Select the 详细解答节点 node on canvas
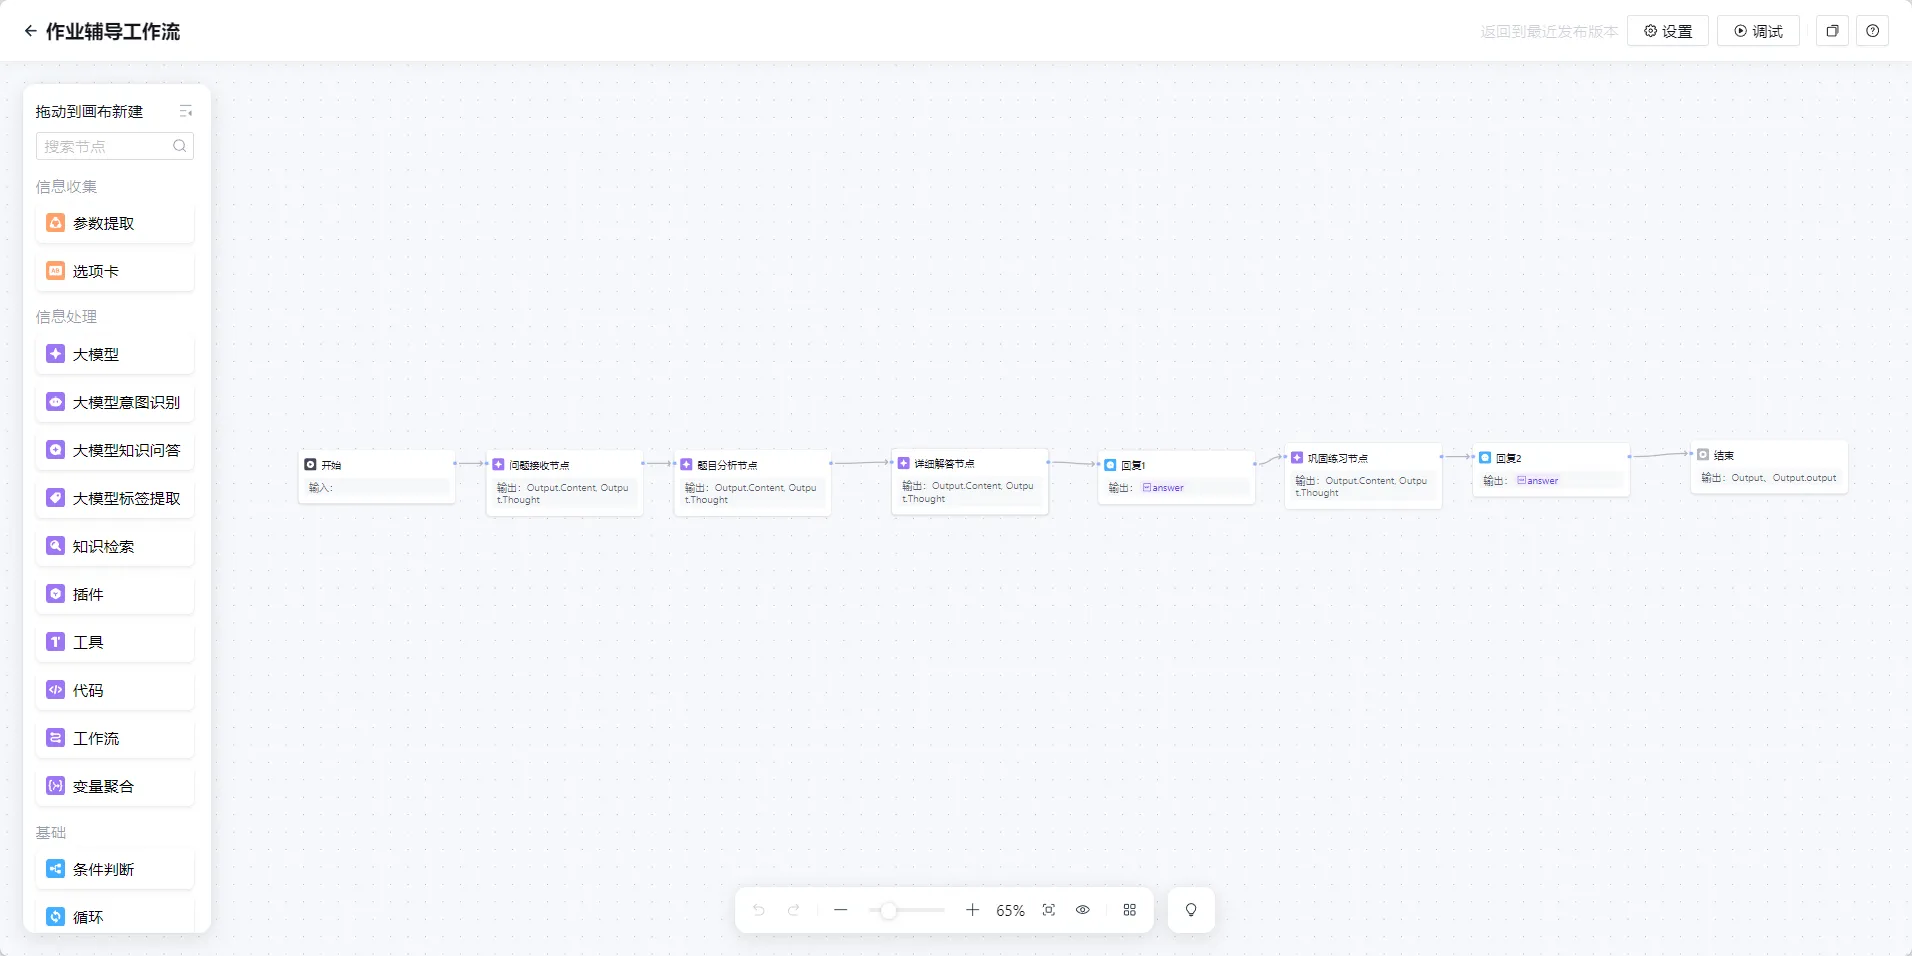1912x956 pixels. coord(969,481)
